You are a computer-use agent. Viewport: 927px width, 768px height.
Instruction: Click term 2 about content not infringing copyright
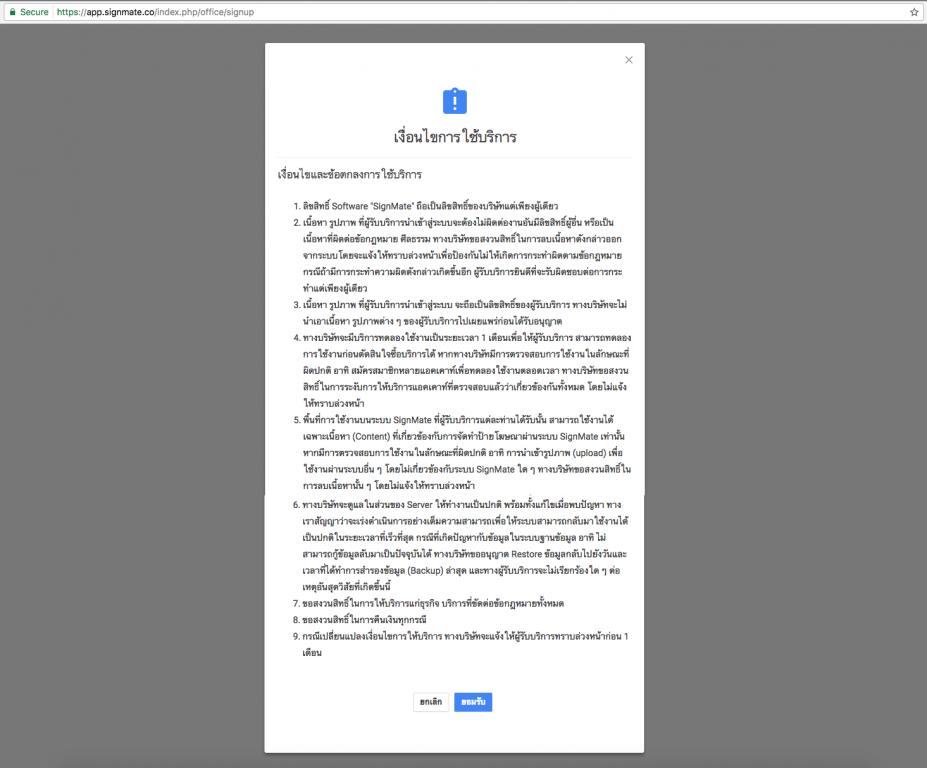pos(464,255)
